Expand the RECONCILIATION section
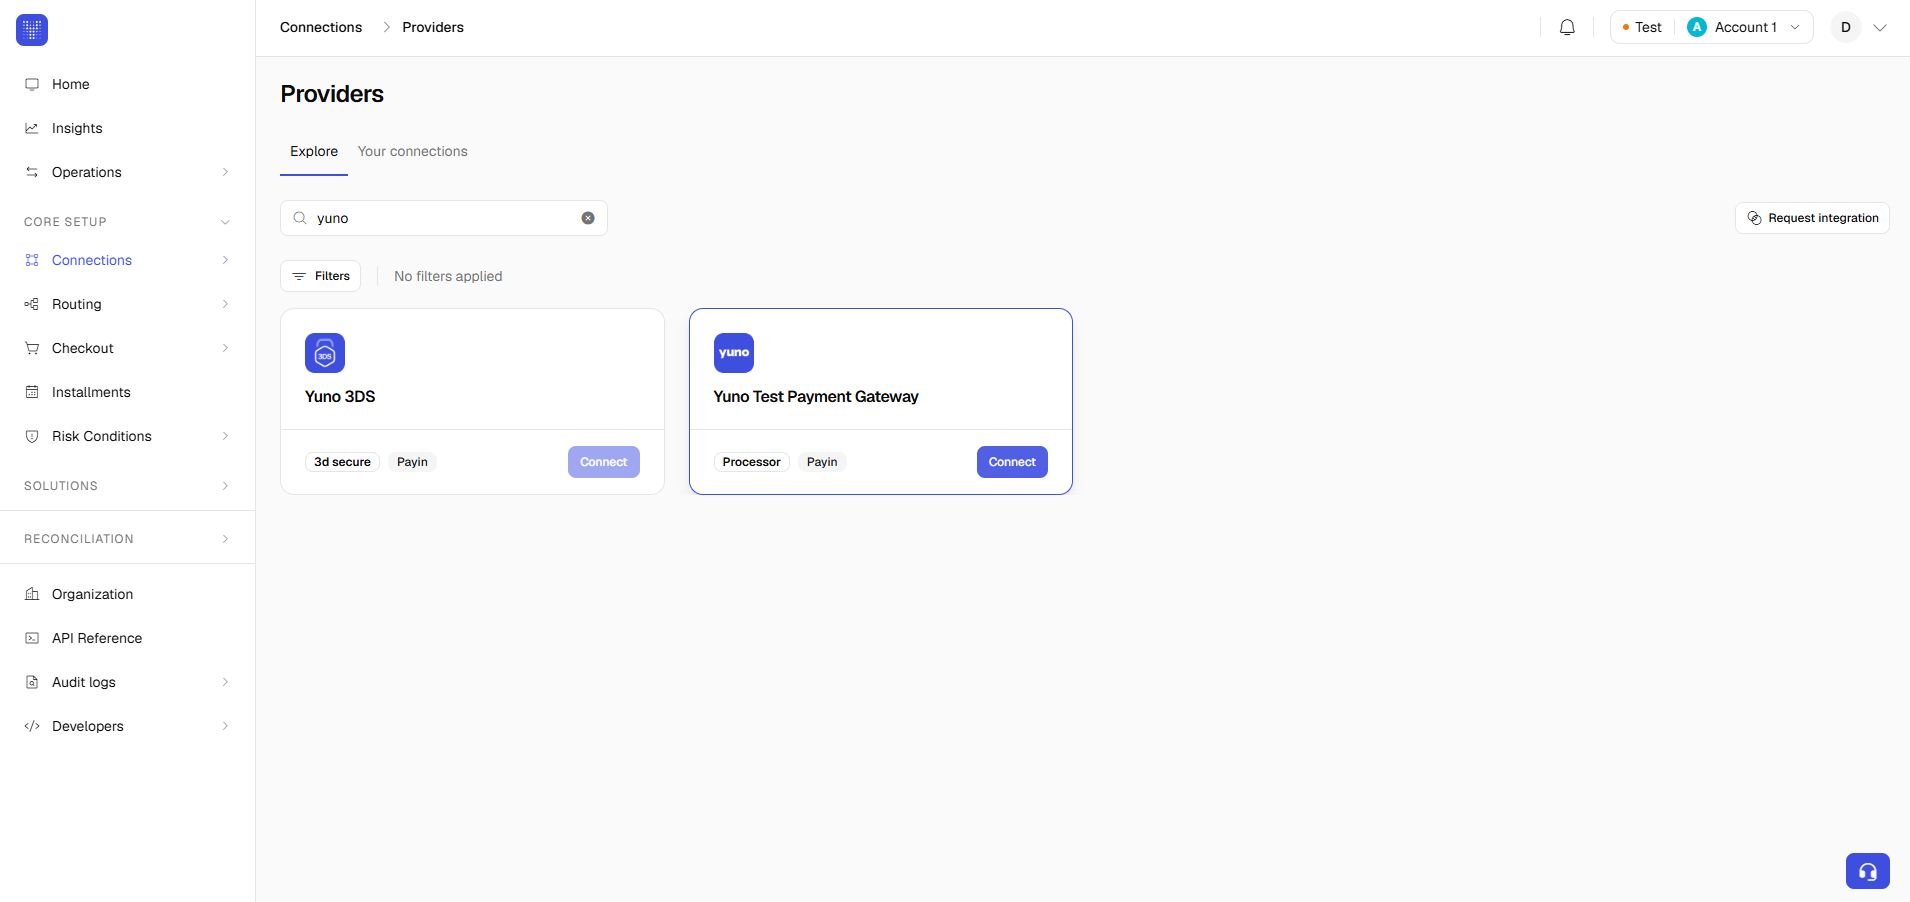The image size is (1910, 902). 225,539
